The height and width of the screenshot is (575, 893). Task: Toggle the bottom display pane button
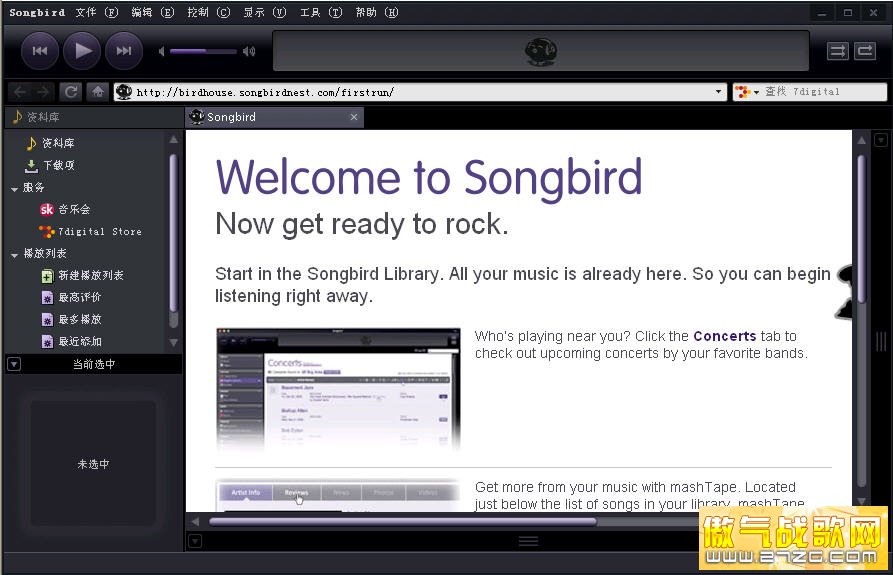195,541
